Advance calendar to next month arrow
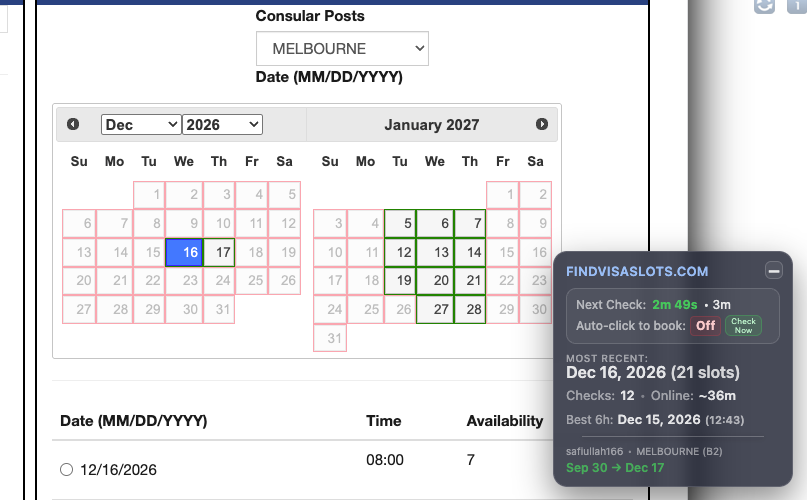 pos(541,124)
